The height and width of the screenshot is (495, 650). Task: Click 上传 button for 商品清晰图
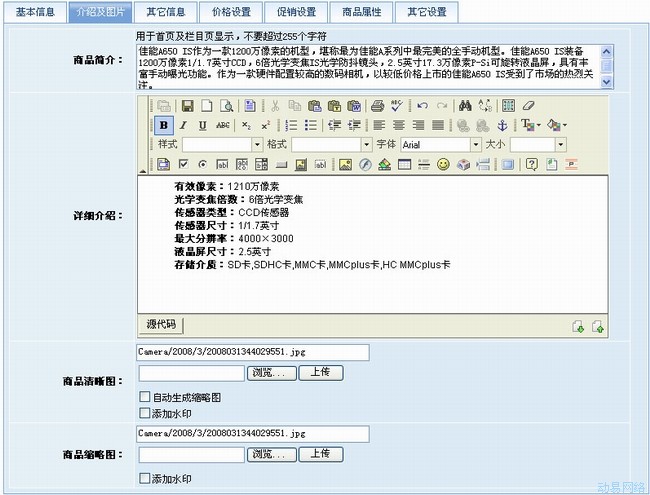321,372
